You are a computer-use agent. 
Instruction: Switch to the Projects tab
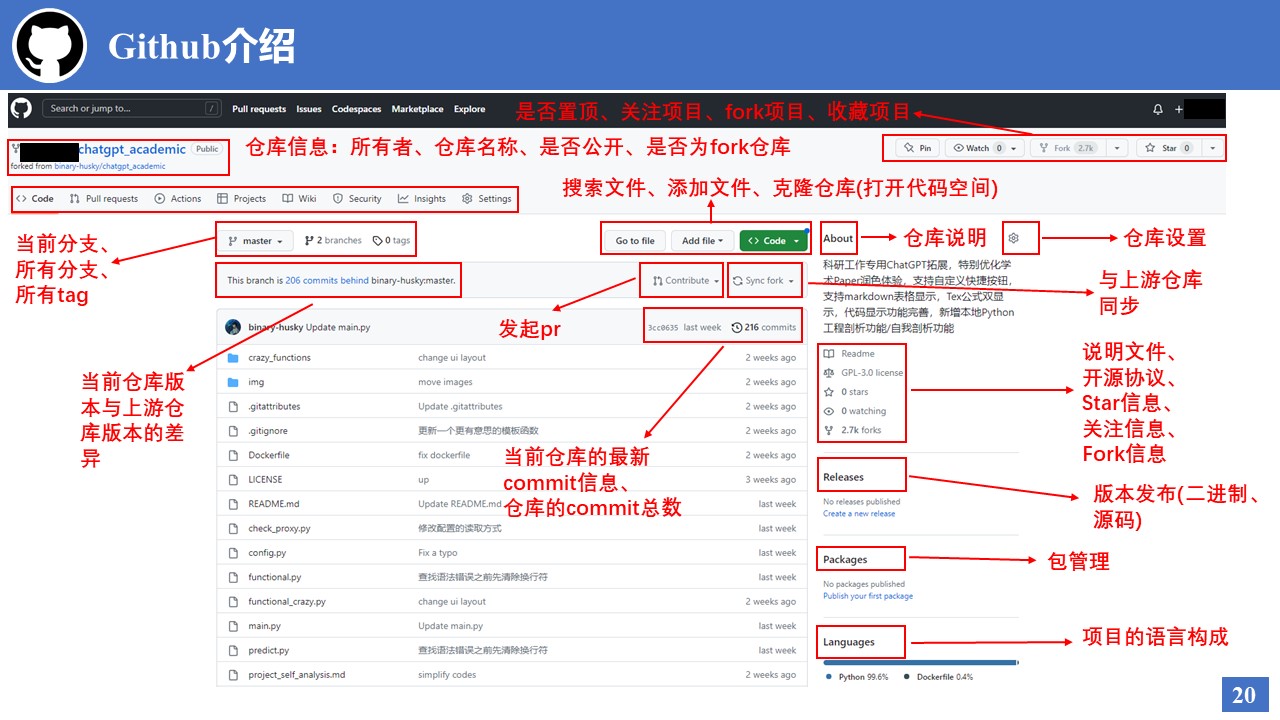point(242,199)
